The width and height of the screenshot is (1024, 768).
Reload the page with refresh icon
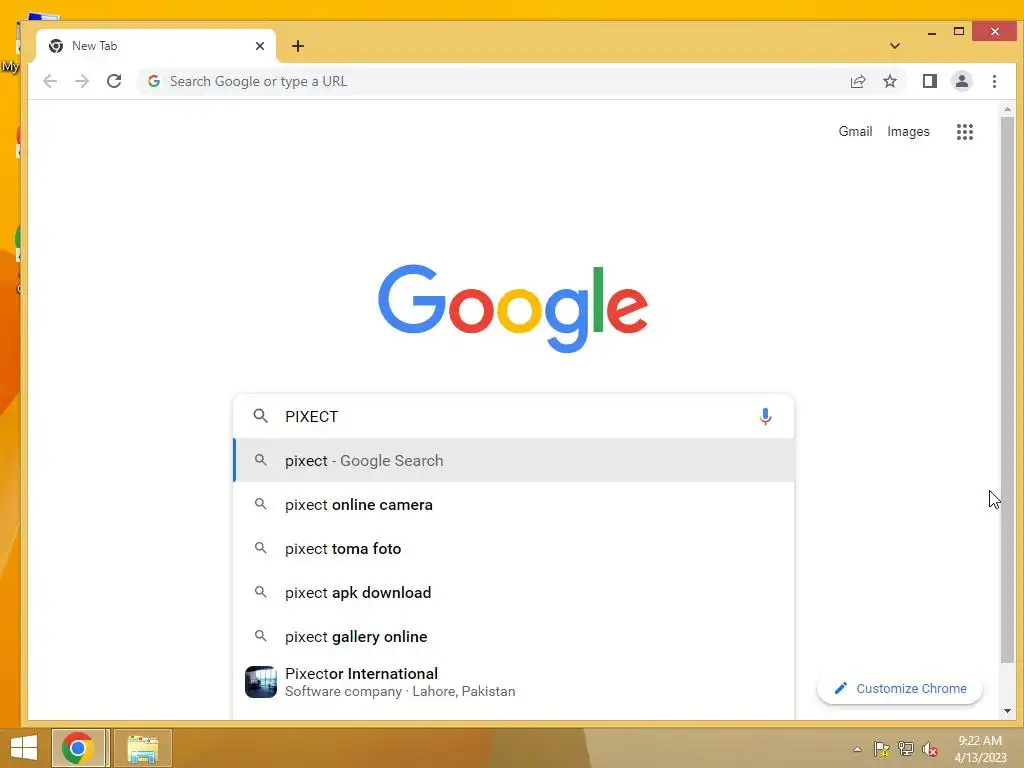click(114, 81)
